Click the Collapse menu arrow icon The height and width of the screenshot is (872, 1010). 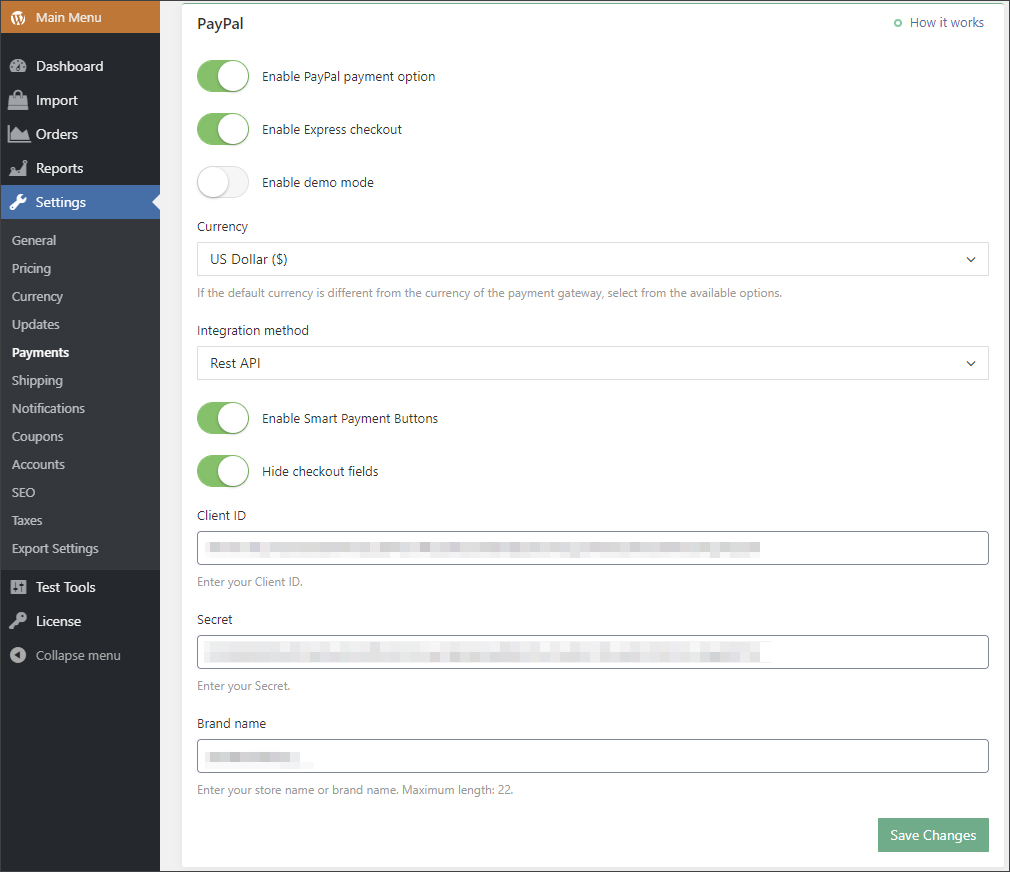18,655
